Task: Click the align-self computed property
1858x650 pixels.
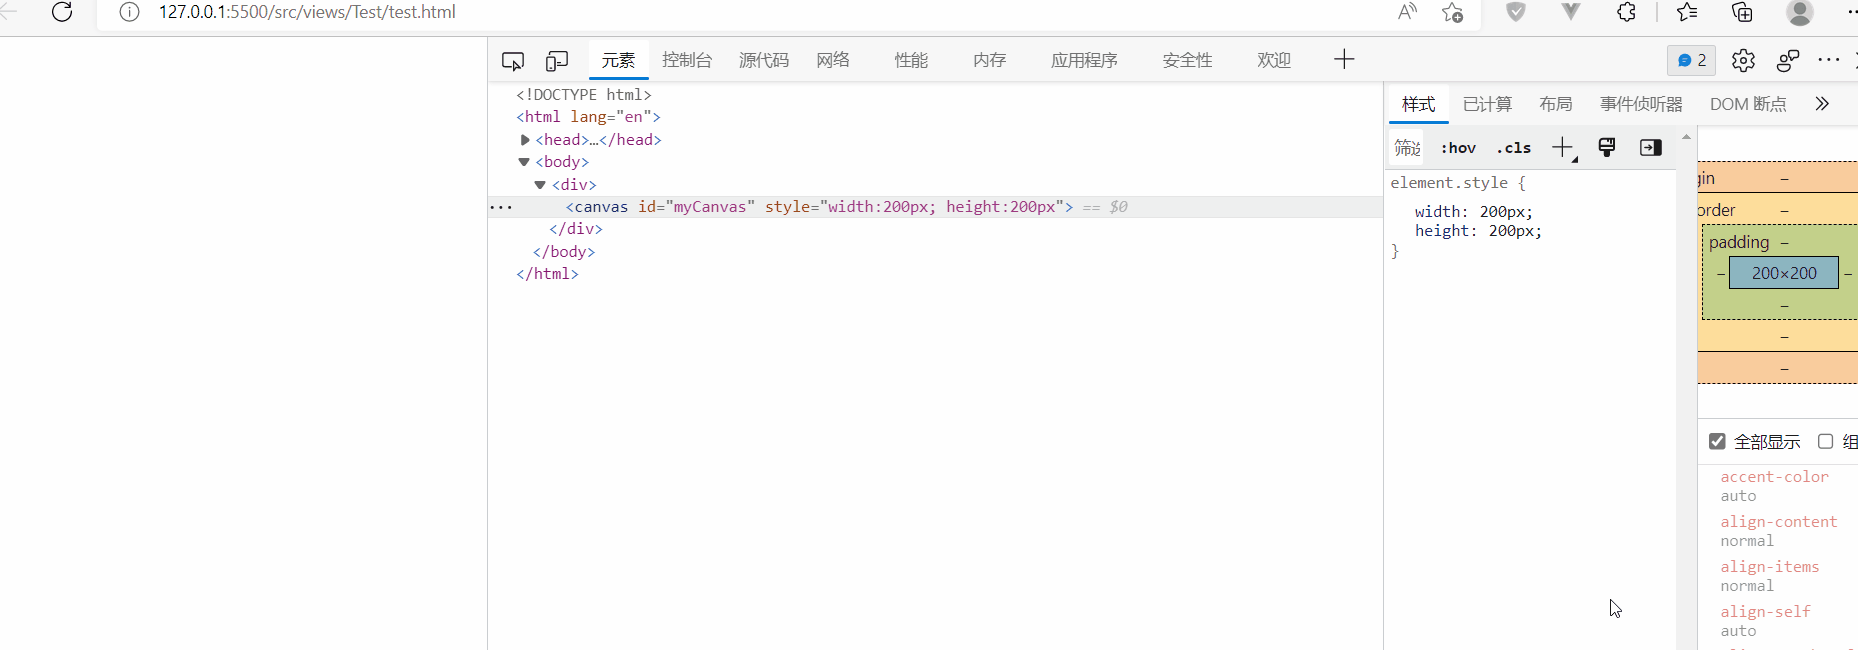Action: coord(1765,612)
